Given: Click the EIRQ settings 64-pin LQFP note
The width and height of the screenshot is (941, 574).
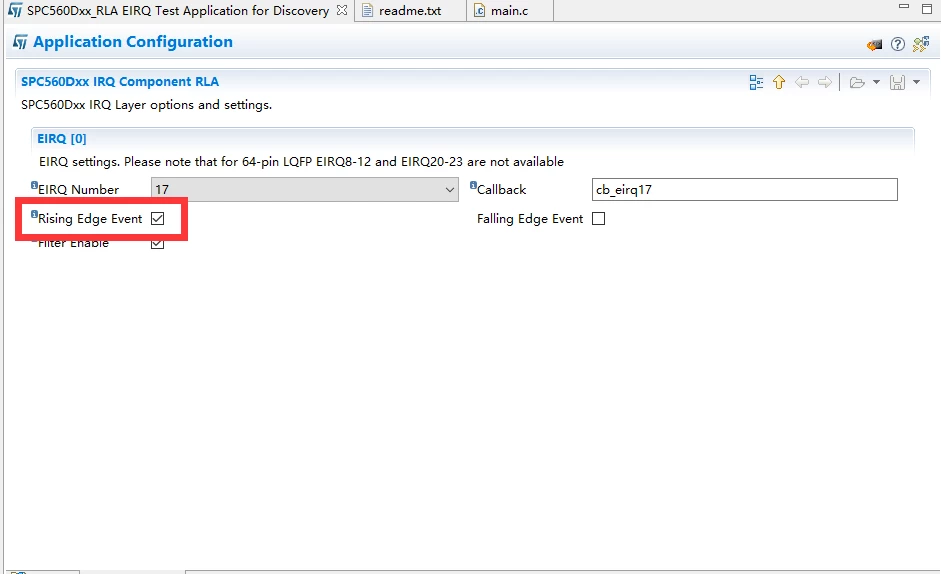Looking at the screenshot, I should pos(301,162).
